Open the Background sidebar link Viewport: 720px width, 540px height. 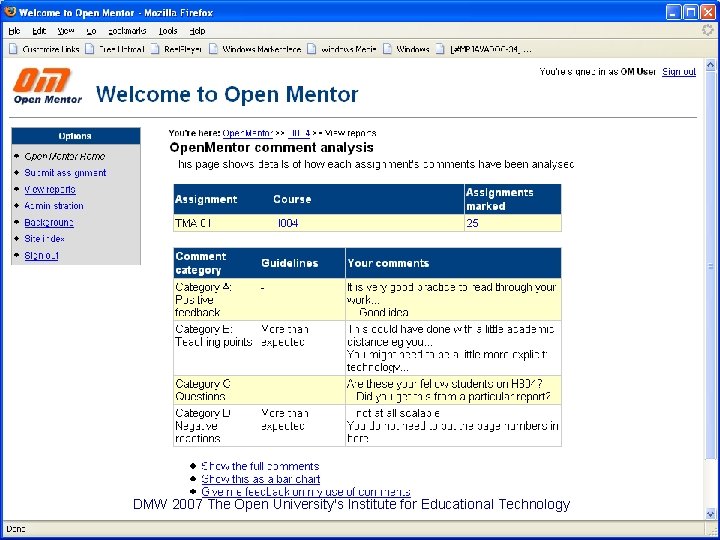pyautogui.click(x=49, y=222)
